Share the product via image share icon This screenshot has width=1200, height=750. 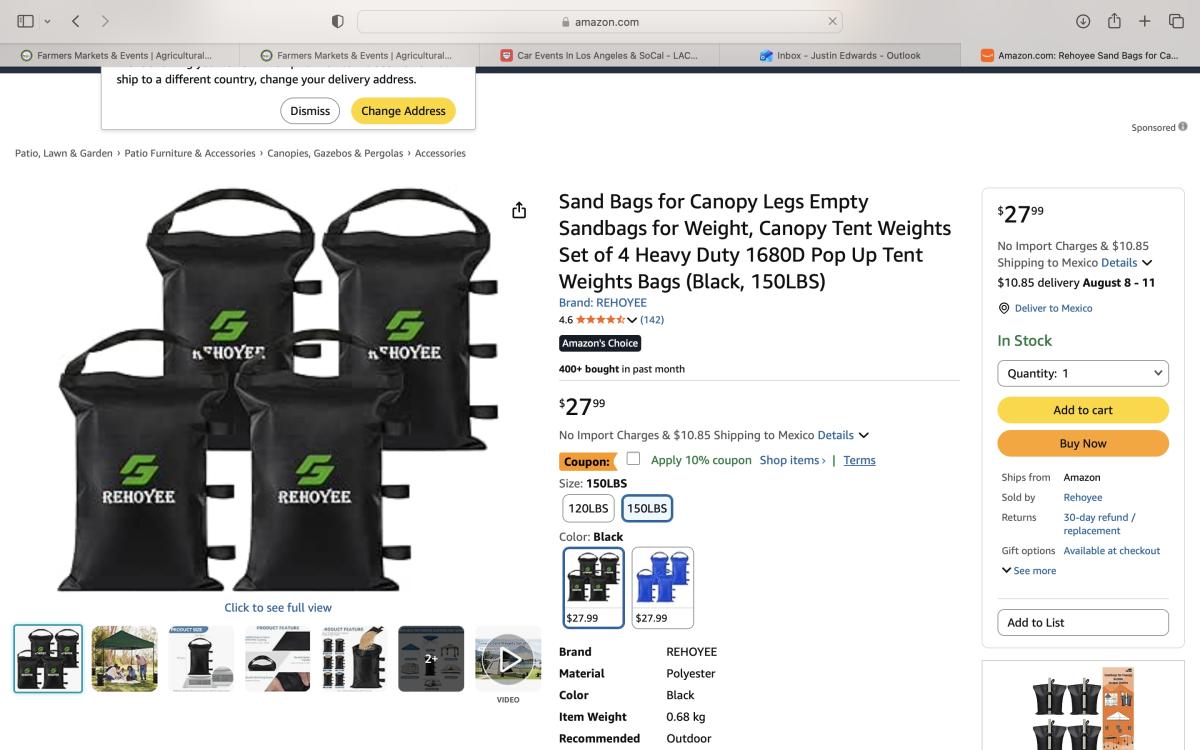pyautogui.click(x=519, y=210)
